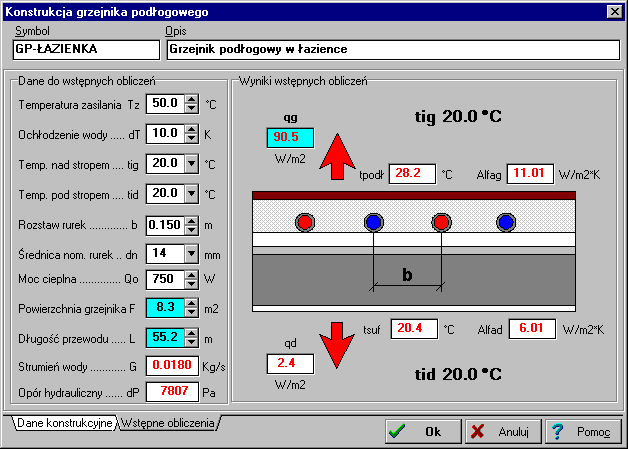Open the Tz supply temperature dropdown
Image resolution: width=628 pixels, height=449 pixels.
click(x=191, y=103)
